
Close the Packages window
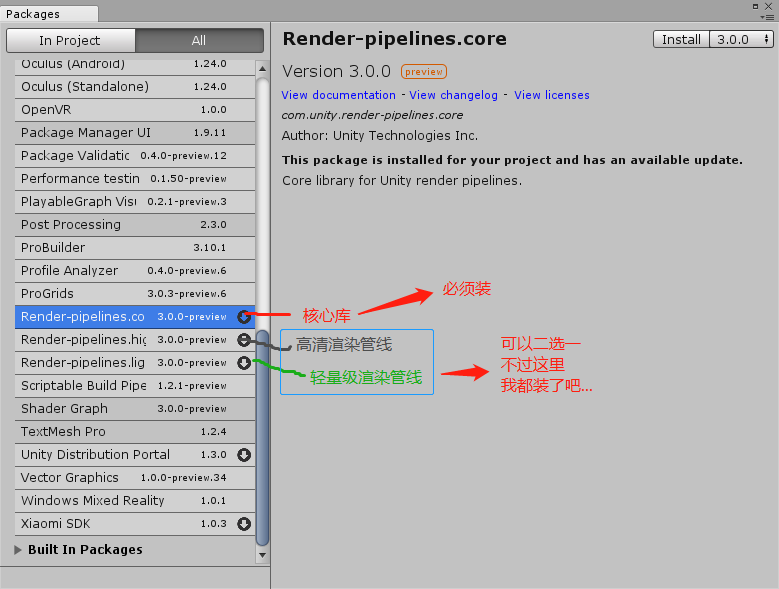pyautogui.click(x=769, y=6)
